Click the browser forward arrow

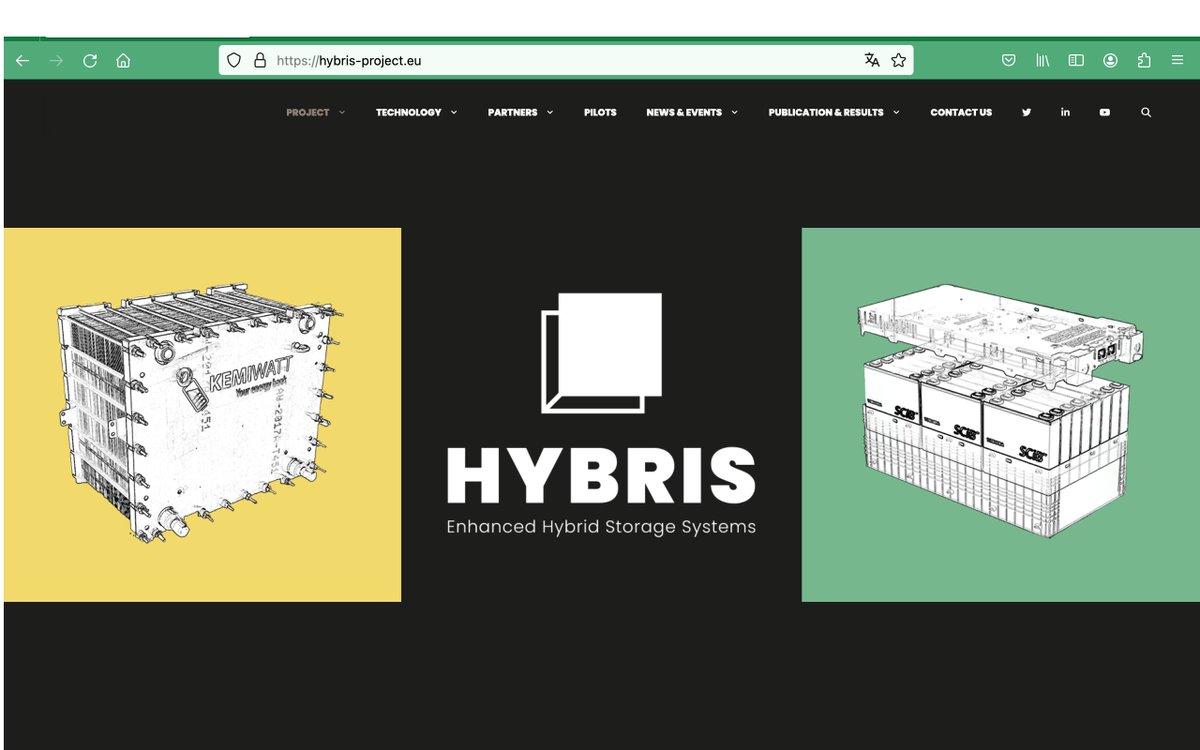tap(56, 61)
